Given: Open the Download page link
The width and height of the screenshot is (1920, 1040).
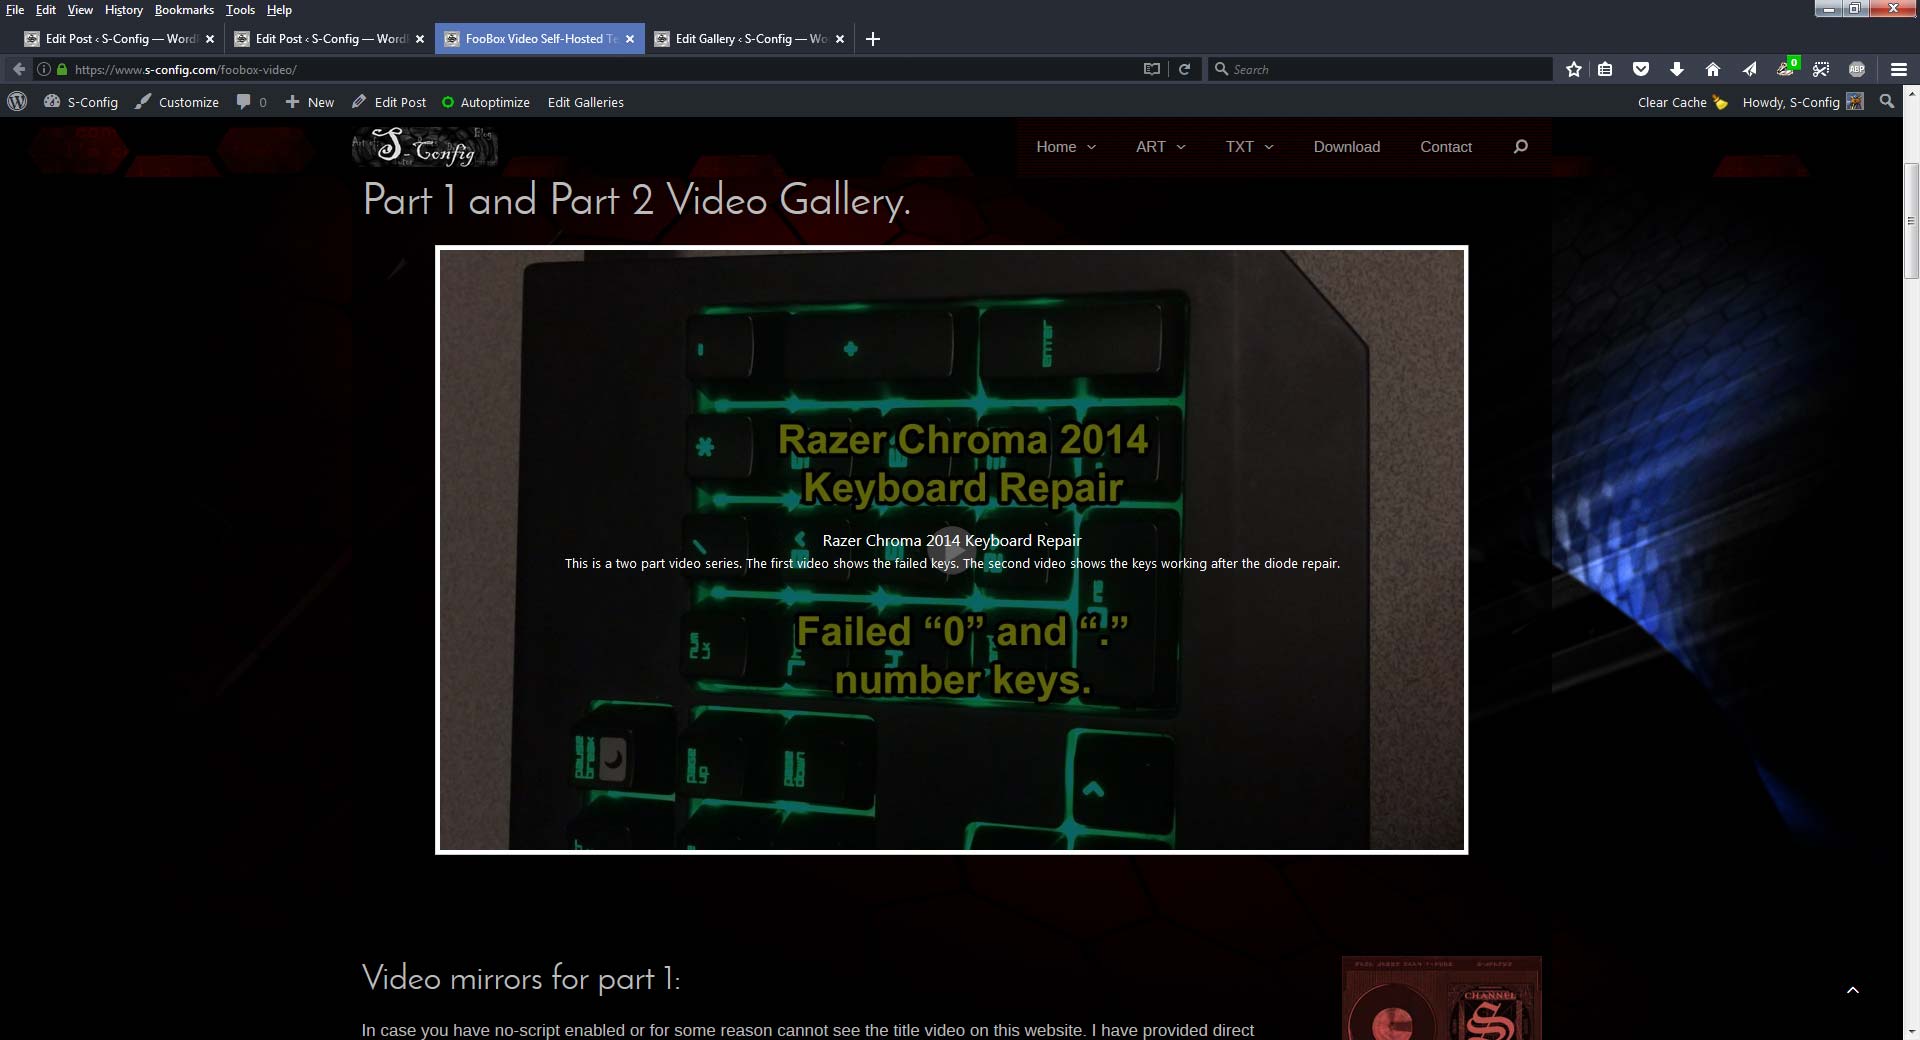Looking at the screenshot, I should click(1346, 147).
